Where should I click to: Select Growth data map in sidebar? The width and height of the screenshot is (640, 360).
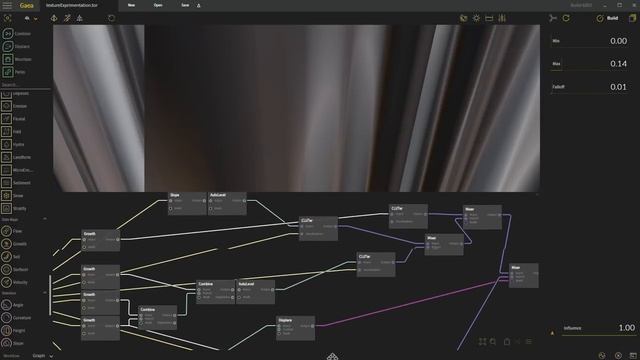(x=14, y=244)
